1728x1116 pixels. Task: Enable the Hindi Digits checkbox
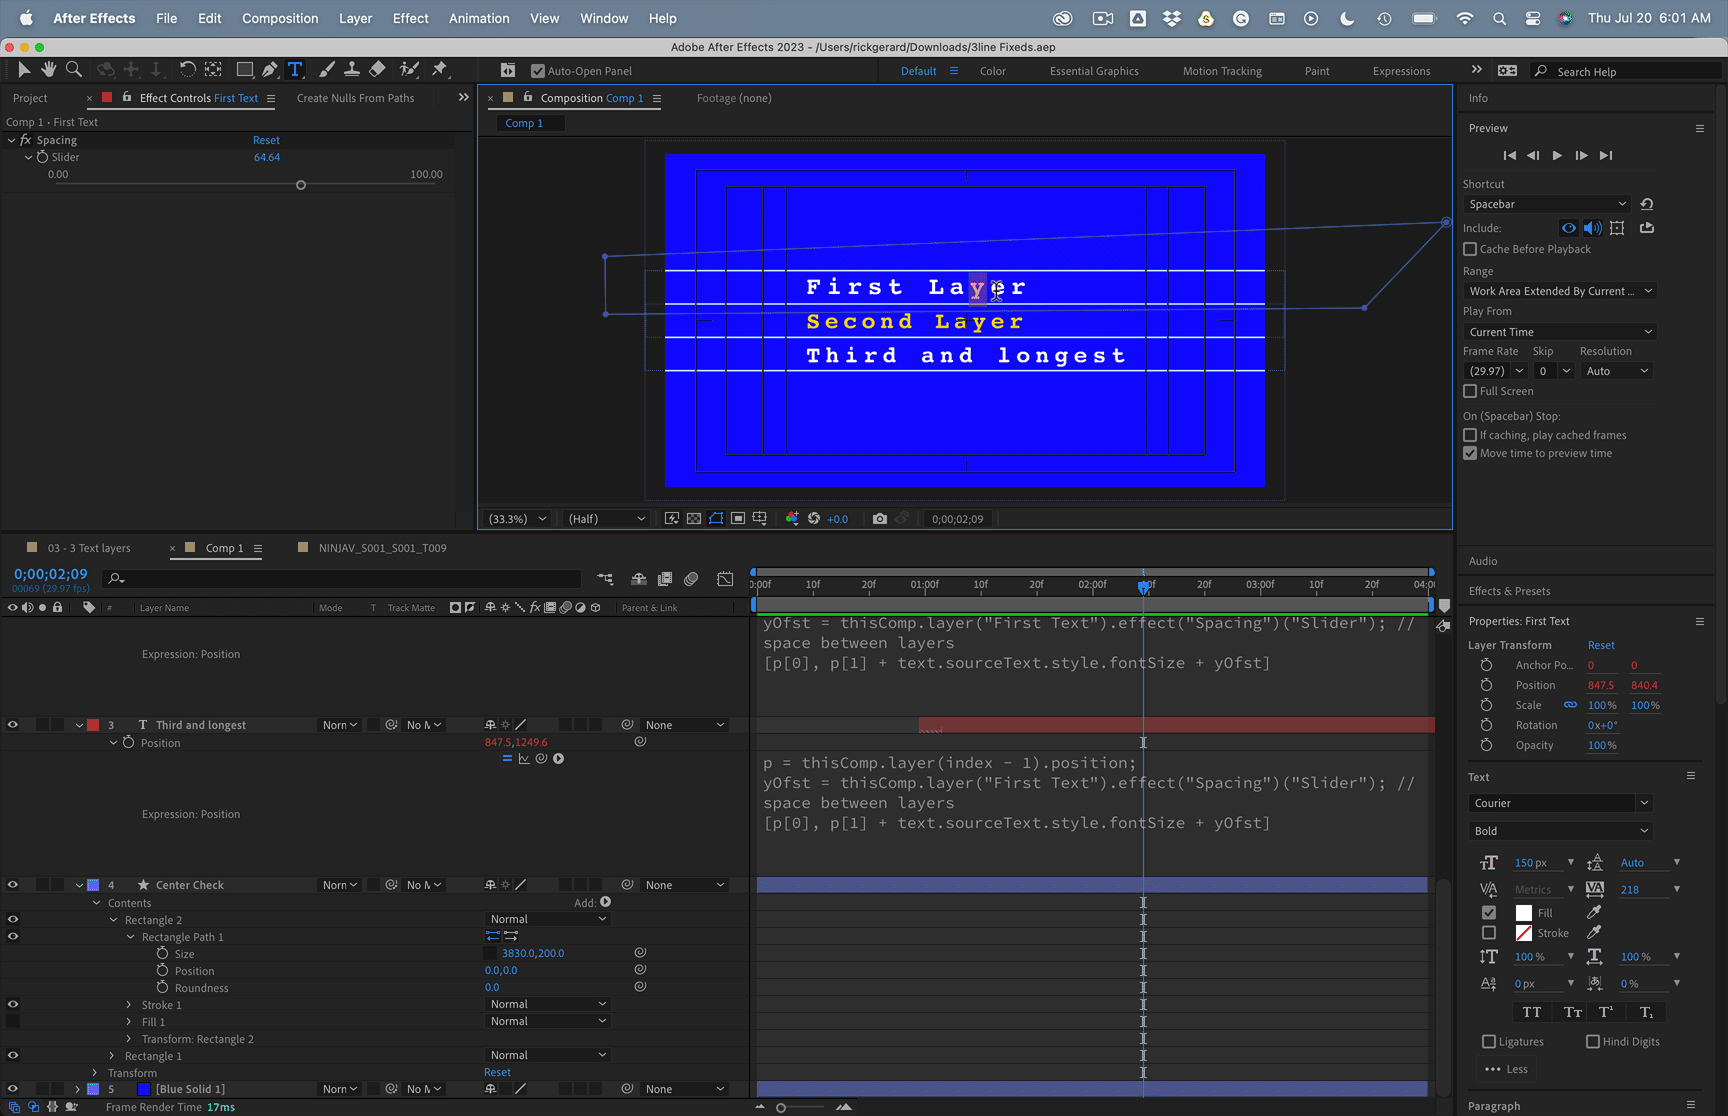tap(1593, 1041)
